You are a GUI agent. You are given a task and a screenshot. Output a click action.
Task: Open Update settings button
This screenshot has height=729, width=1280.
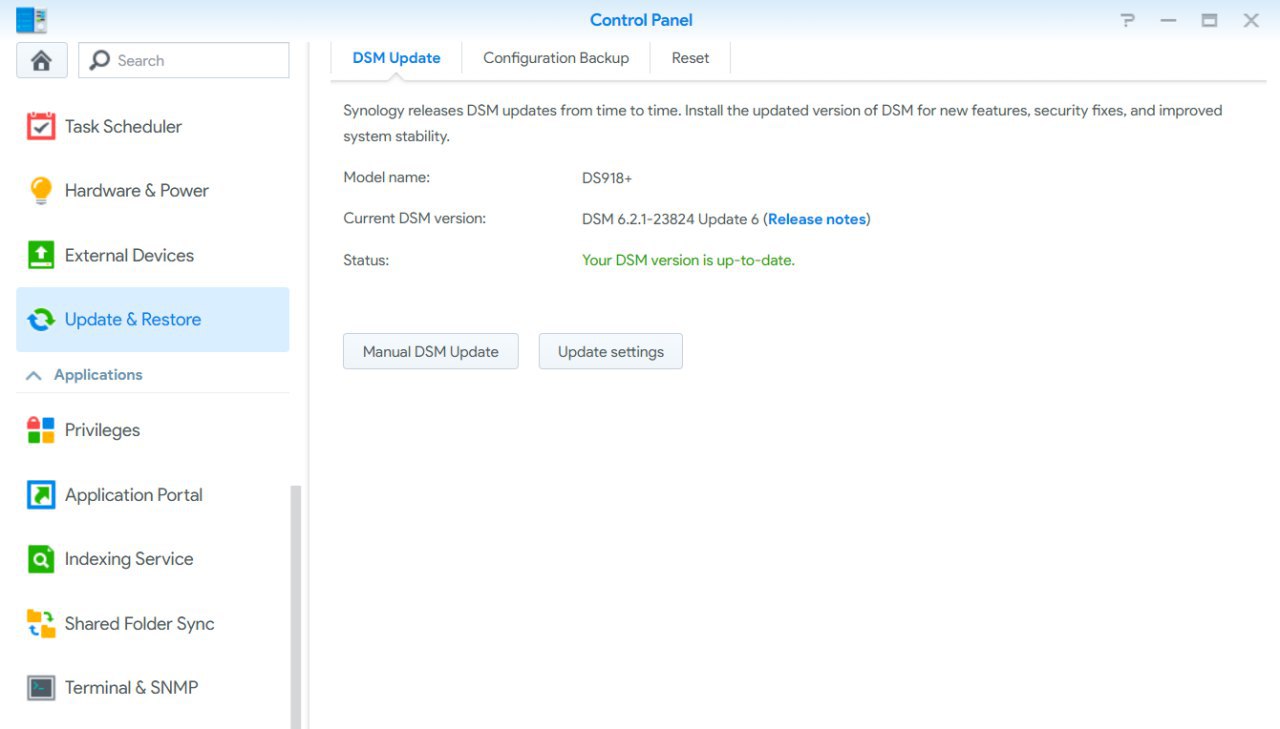(610, 351)
